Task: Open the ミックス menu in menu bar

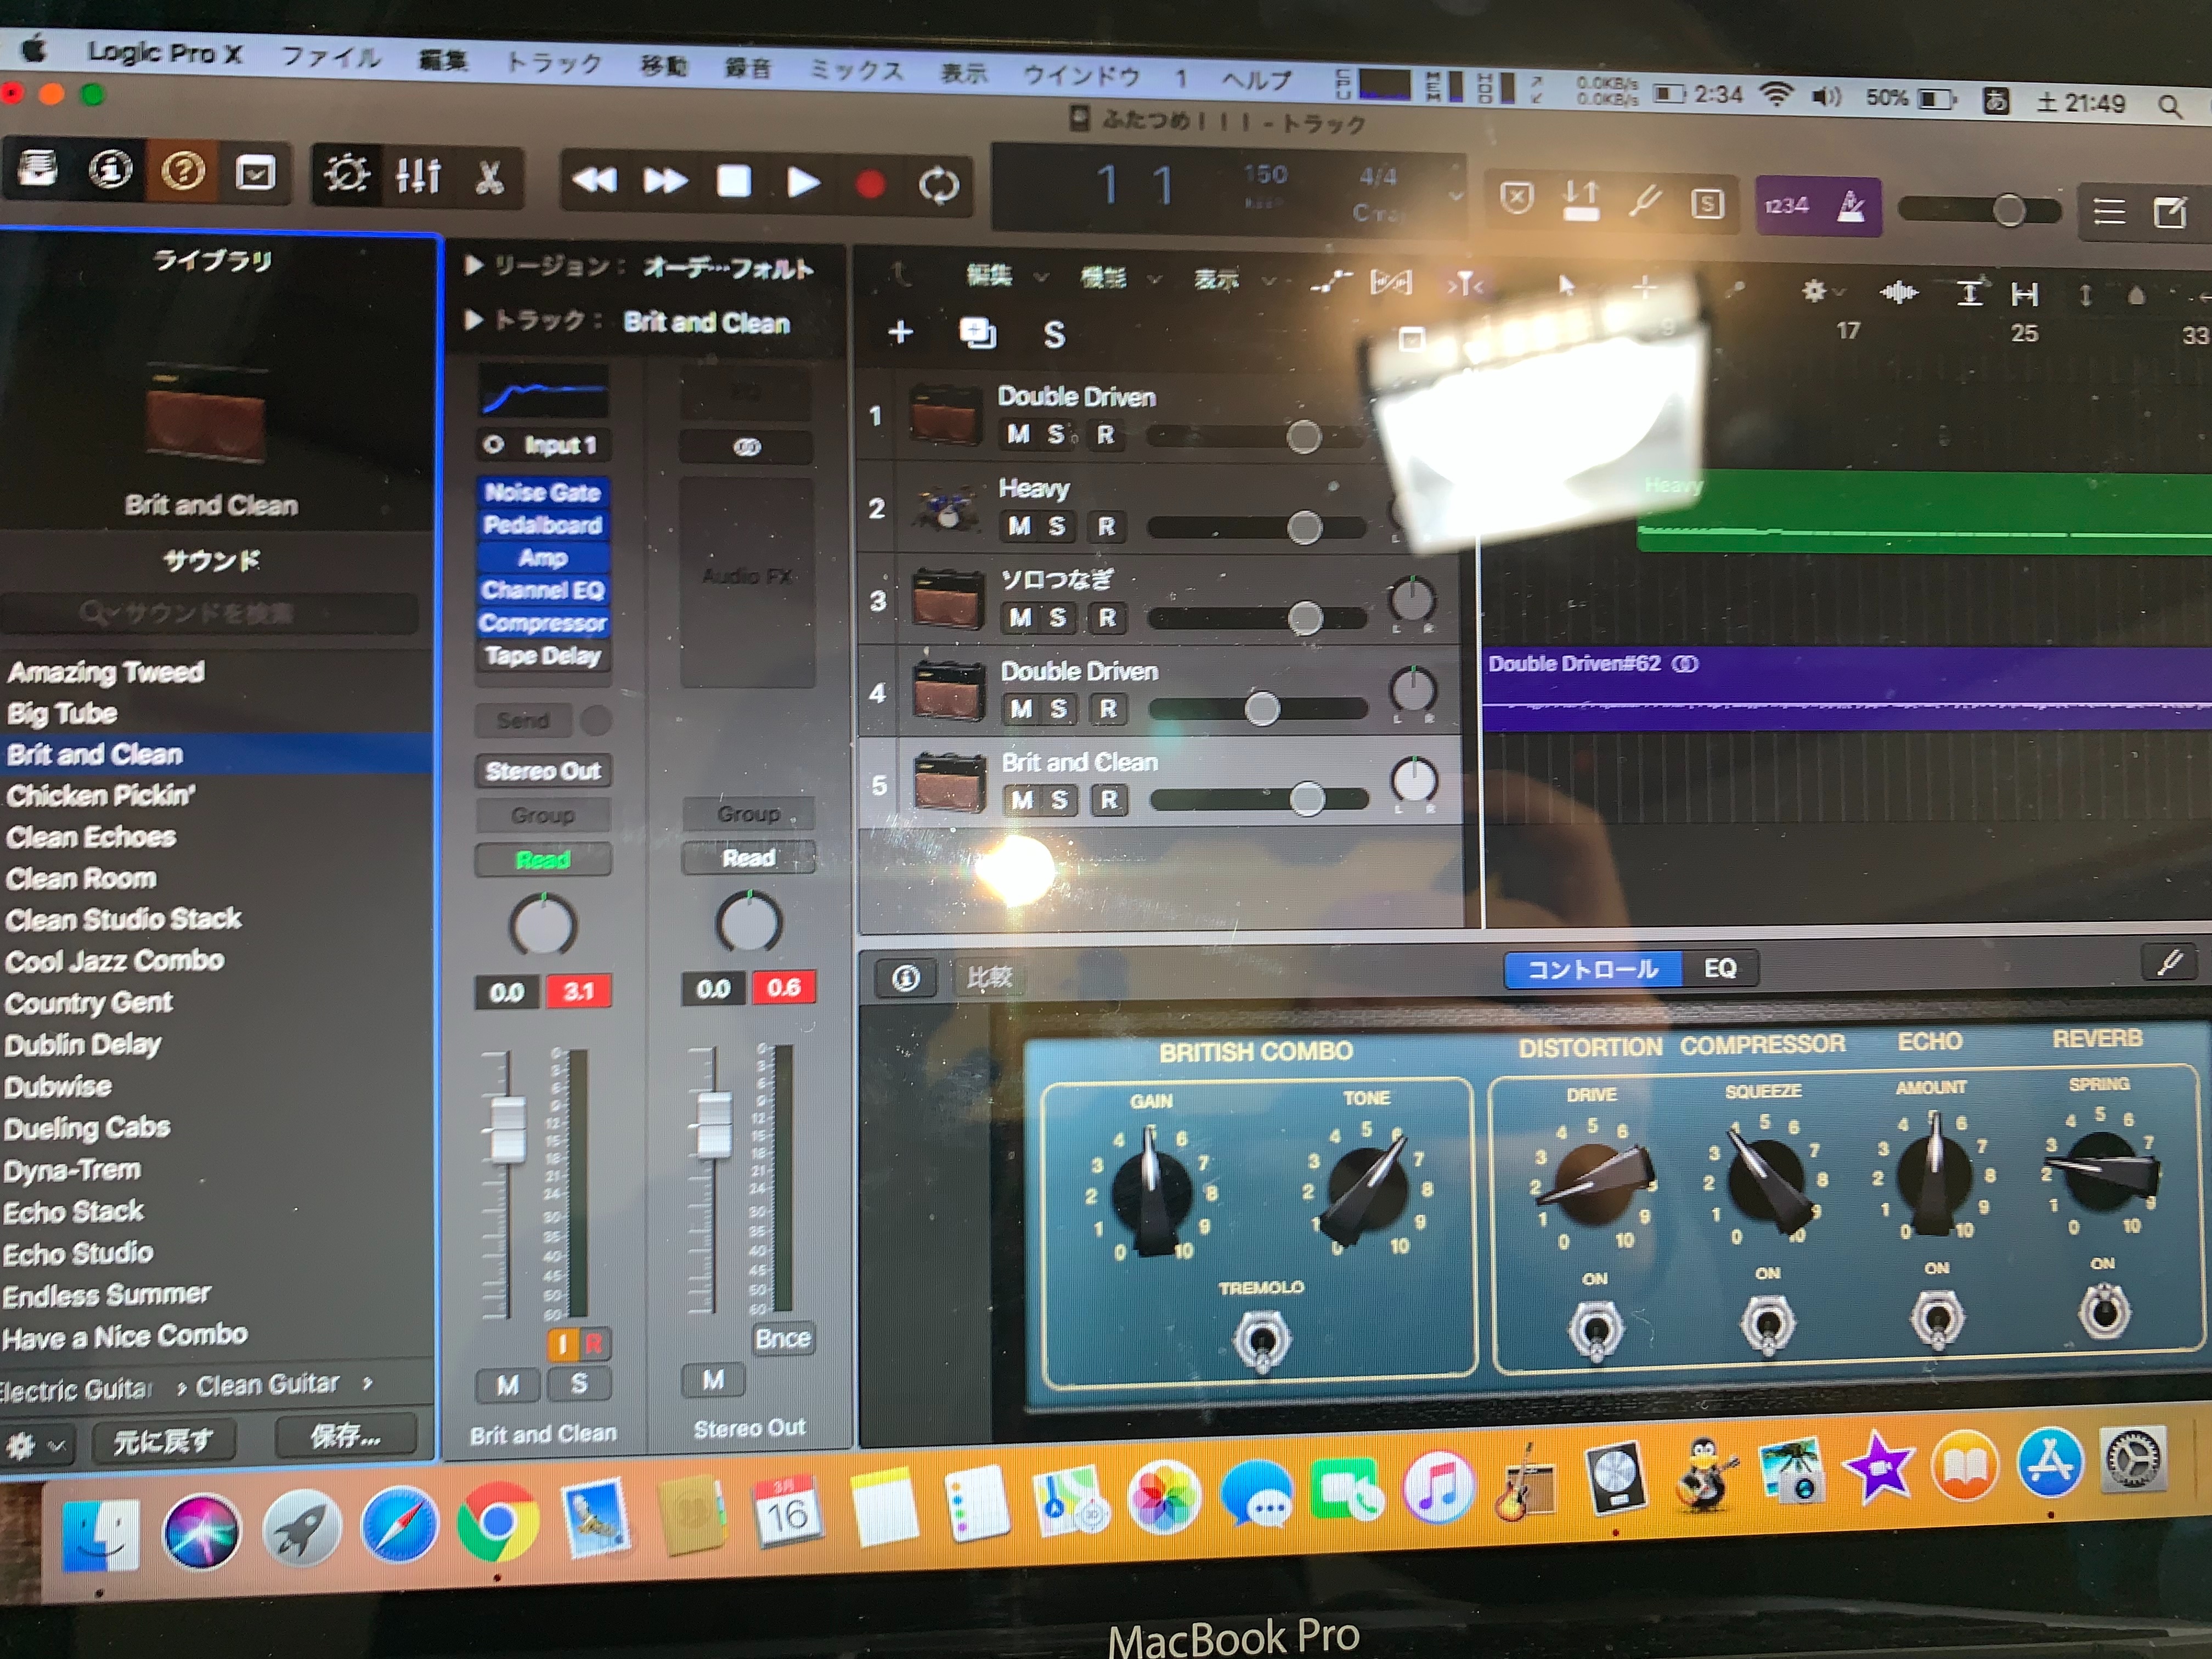Action: [x=856, y=70]
